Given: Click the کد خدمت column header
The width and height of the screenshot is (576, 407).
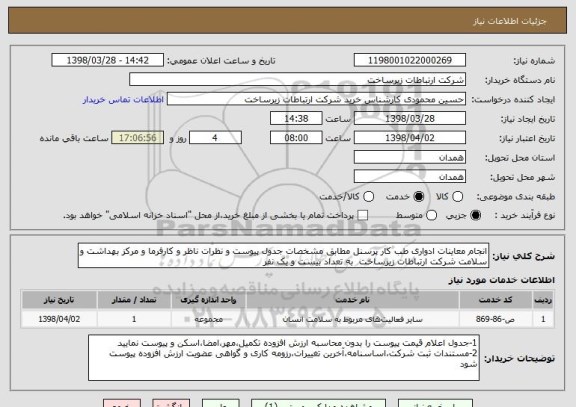Looking at the screenshot, I should (x=496, y=300).
